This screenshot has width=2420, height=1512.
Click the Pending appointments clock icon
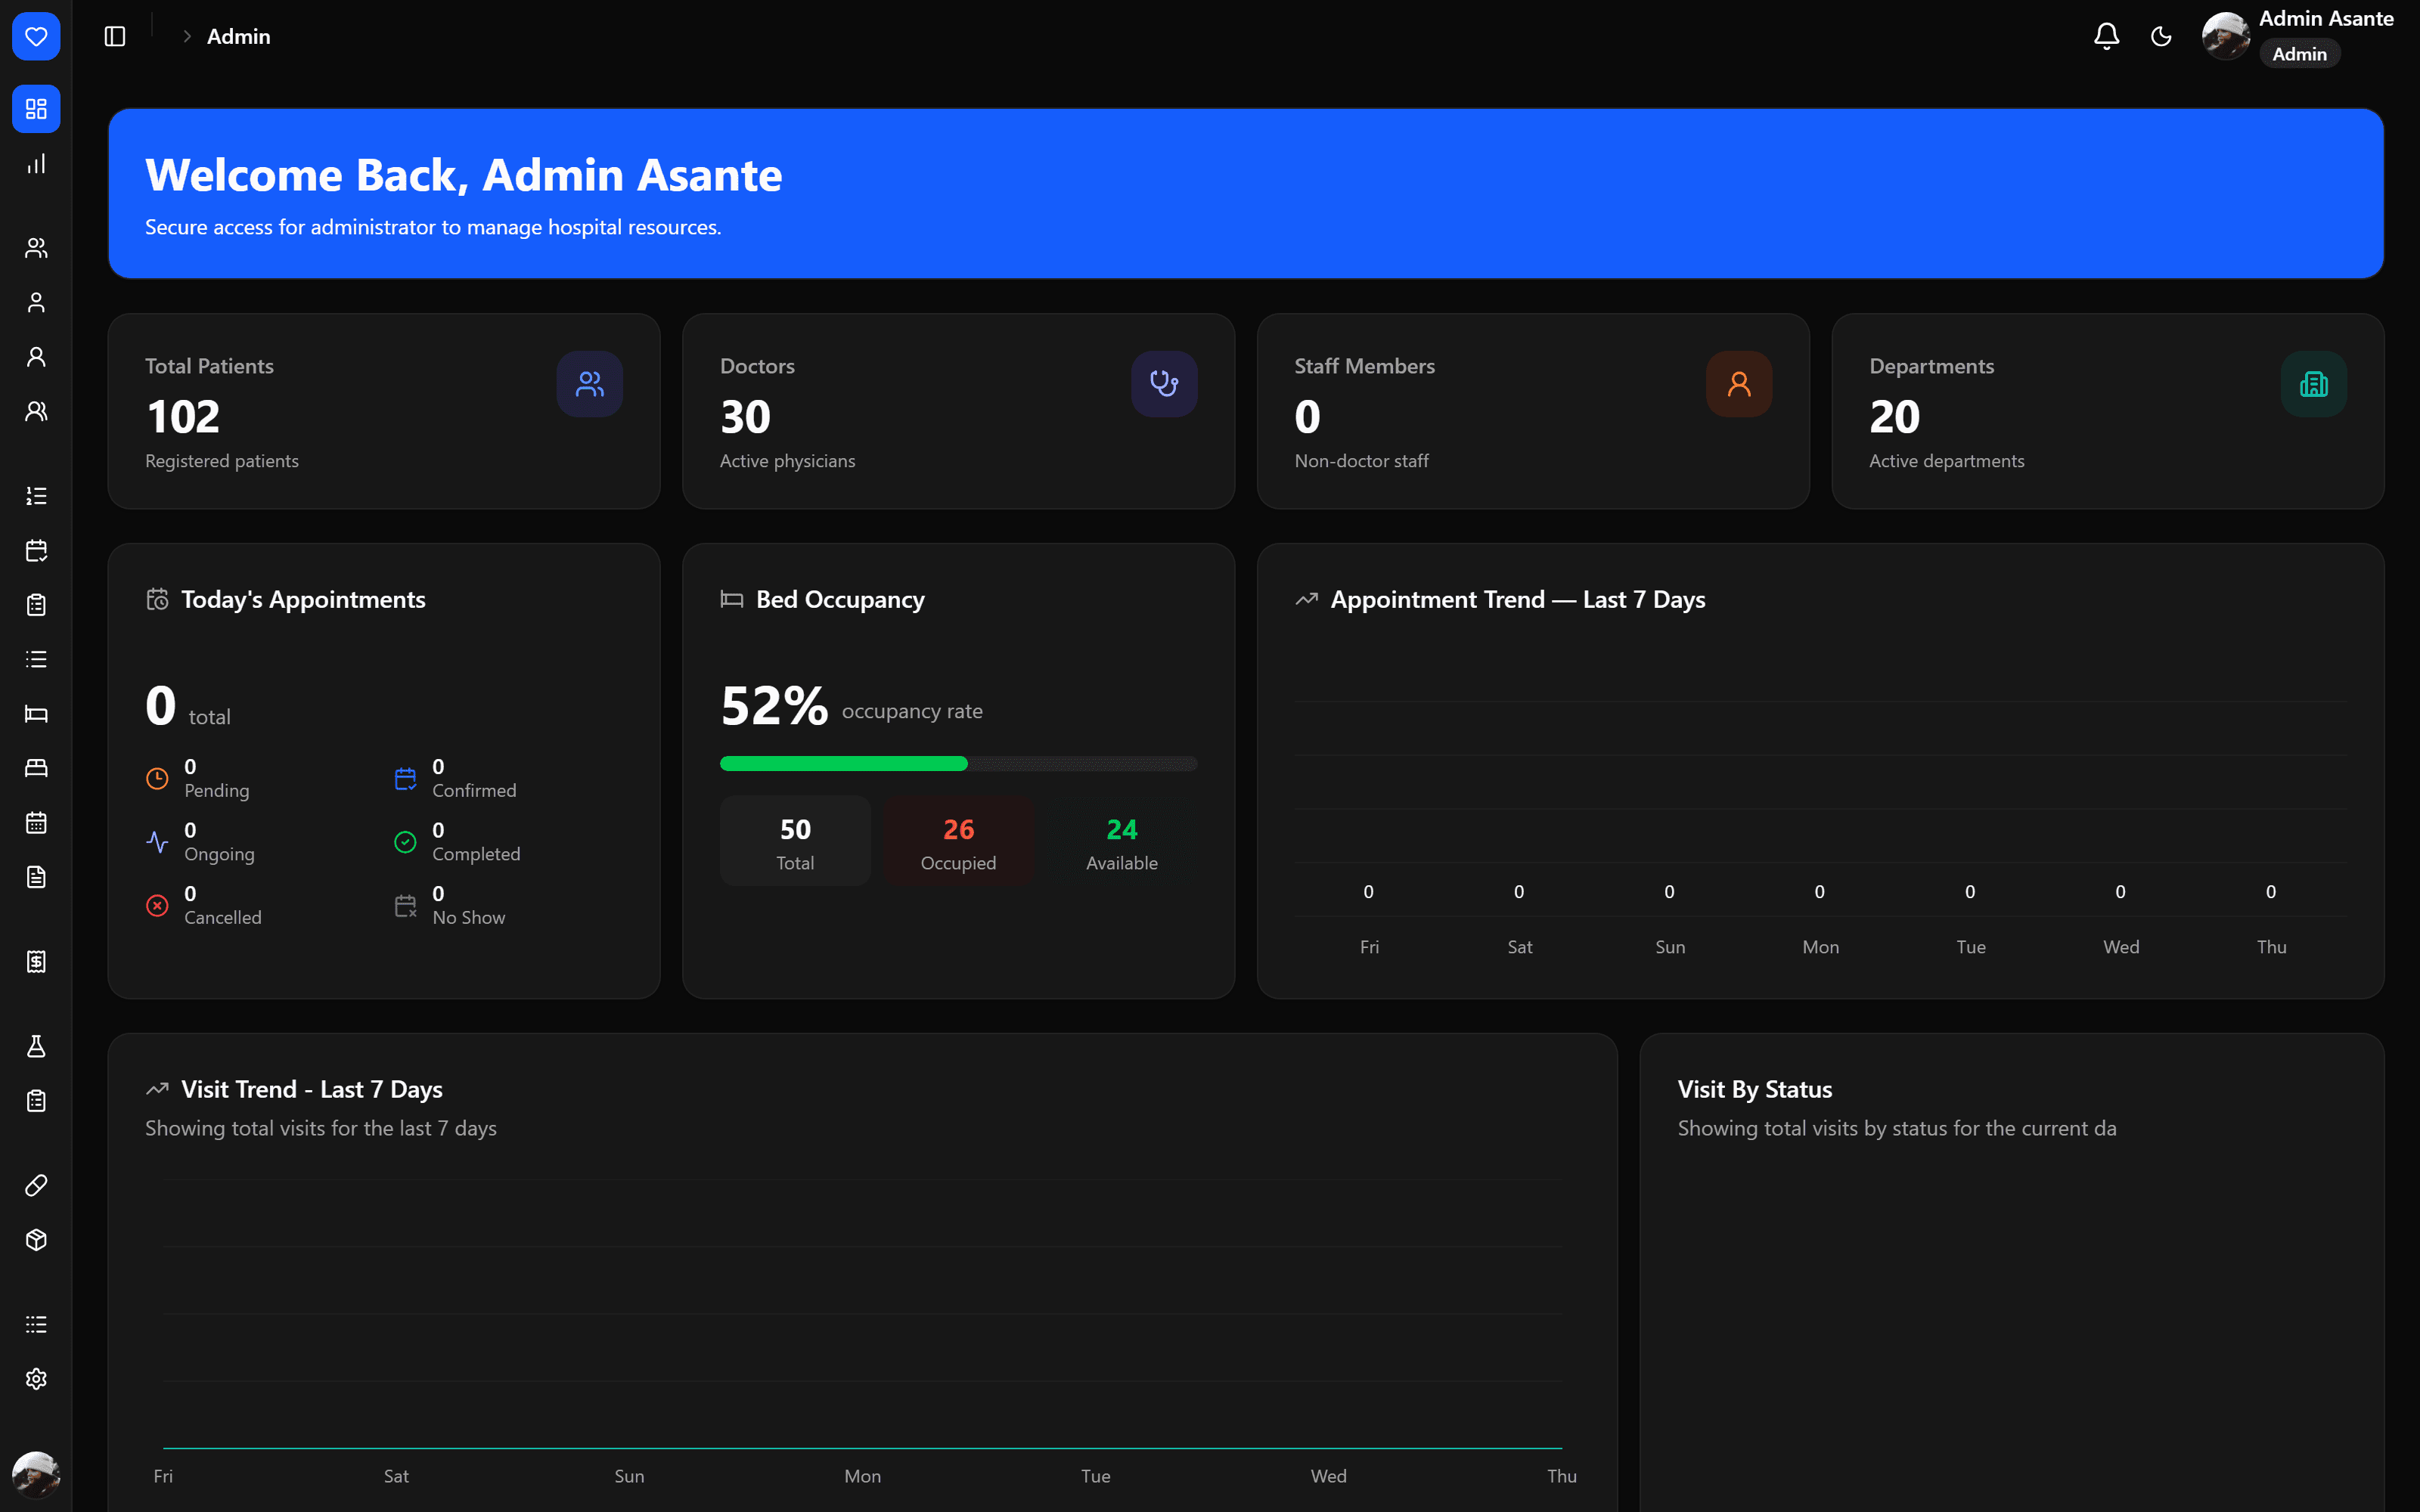point(157,778)
